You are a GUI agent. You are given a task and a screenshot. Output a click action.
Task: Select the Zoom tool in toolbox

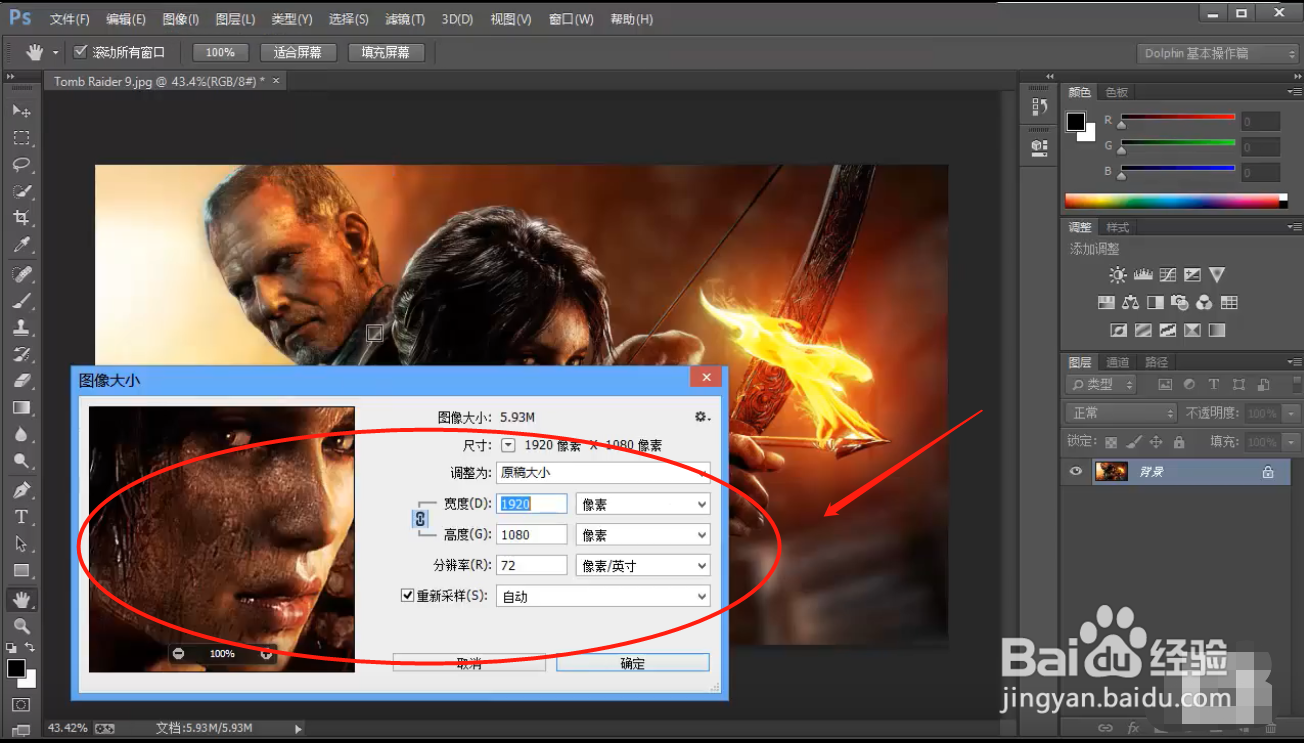(21, 626)
